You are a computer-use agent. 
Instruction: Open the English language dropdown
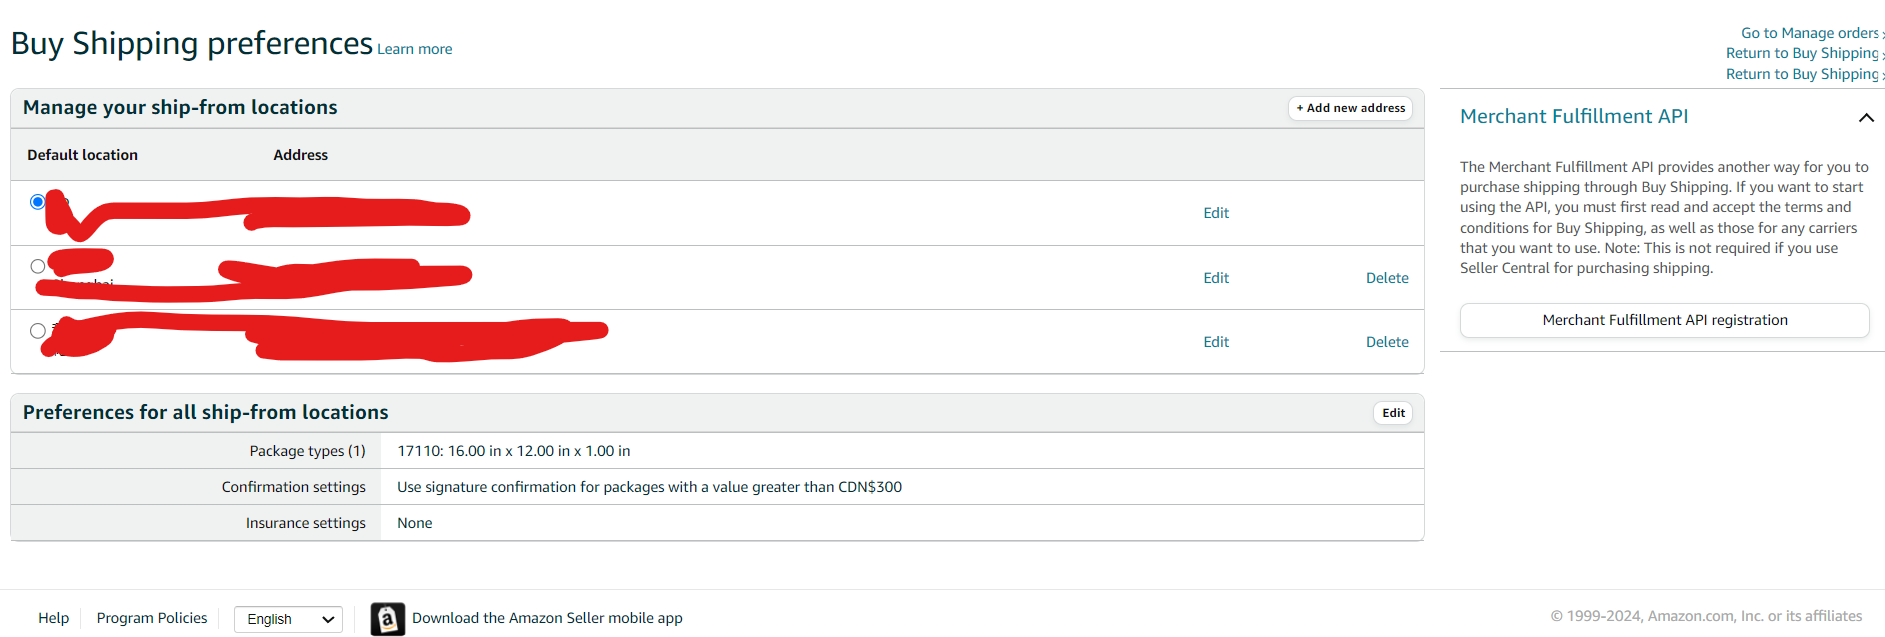coord(289,619)
